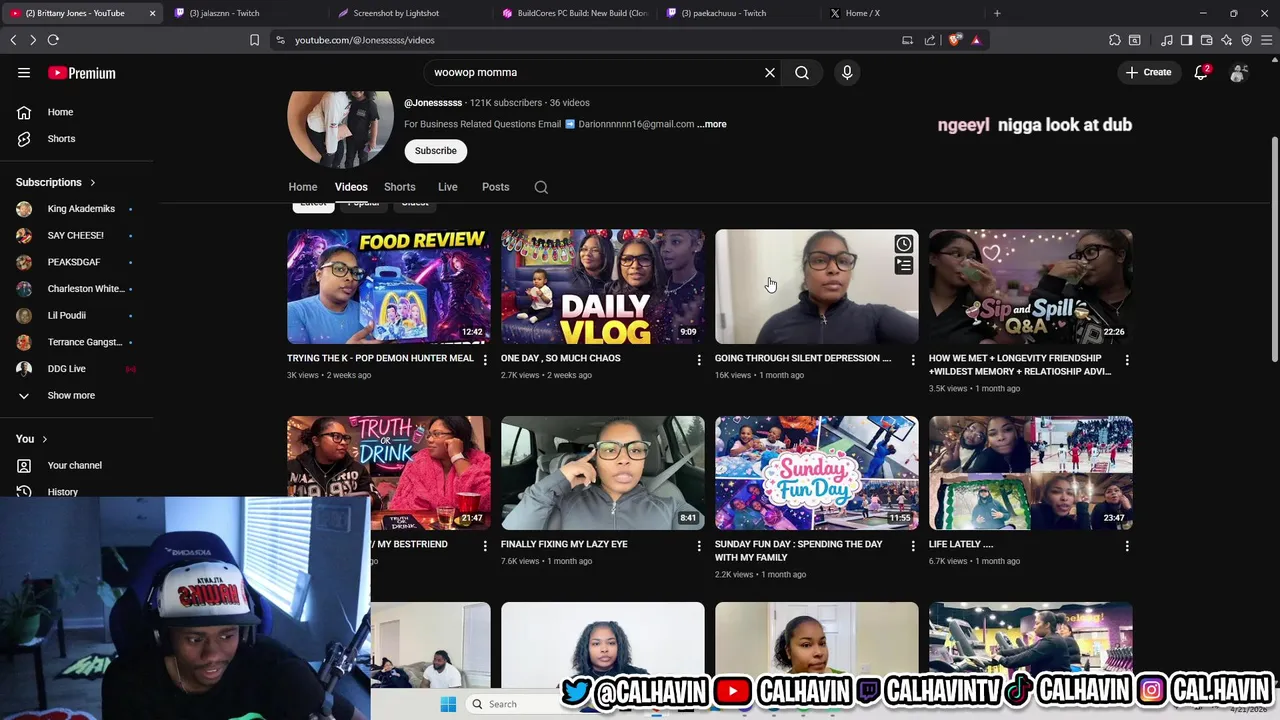Open the account avatar menu
Viewport: 1280px width, 720px height.
point(1239,72)
